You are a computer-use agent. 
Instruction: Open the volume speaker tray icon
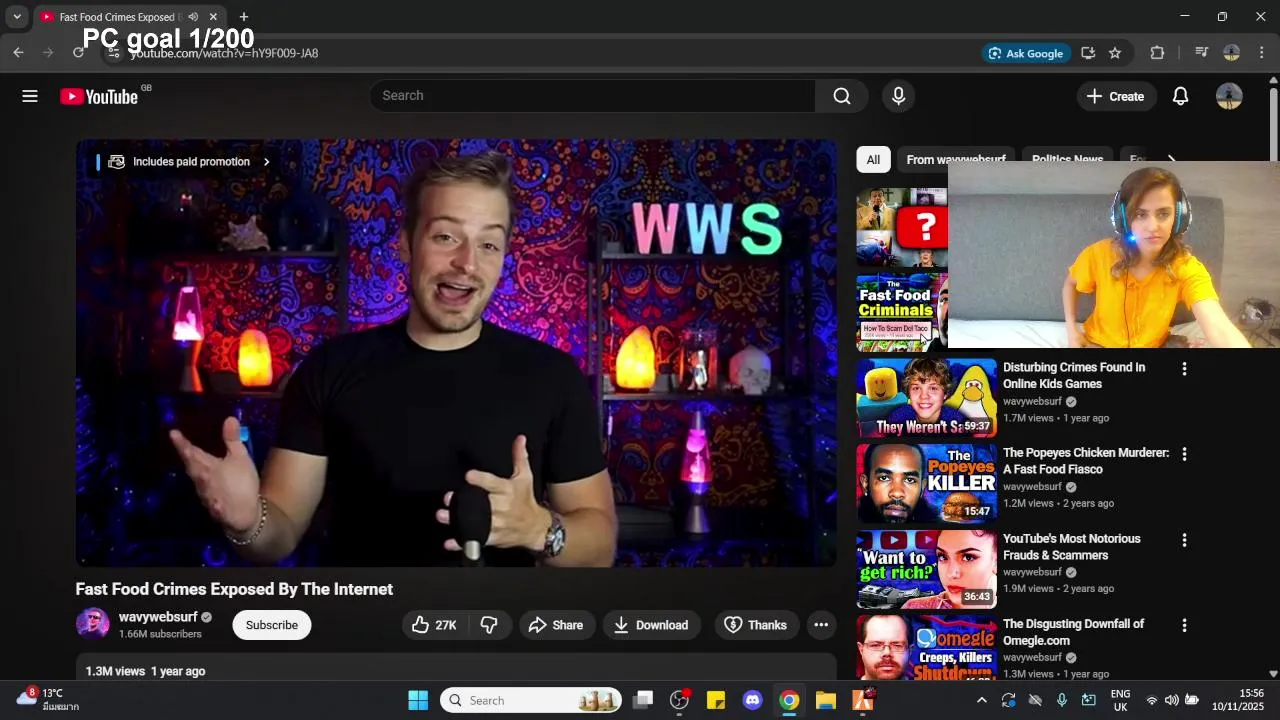[x=1171, y=700]
